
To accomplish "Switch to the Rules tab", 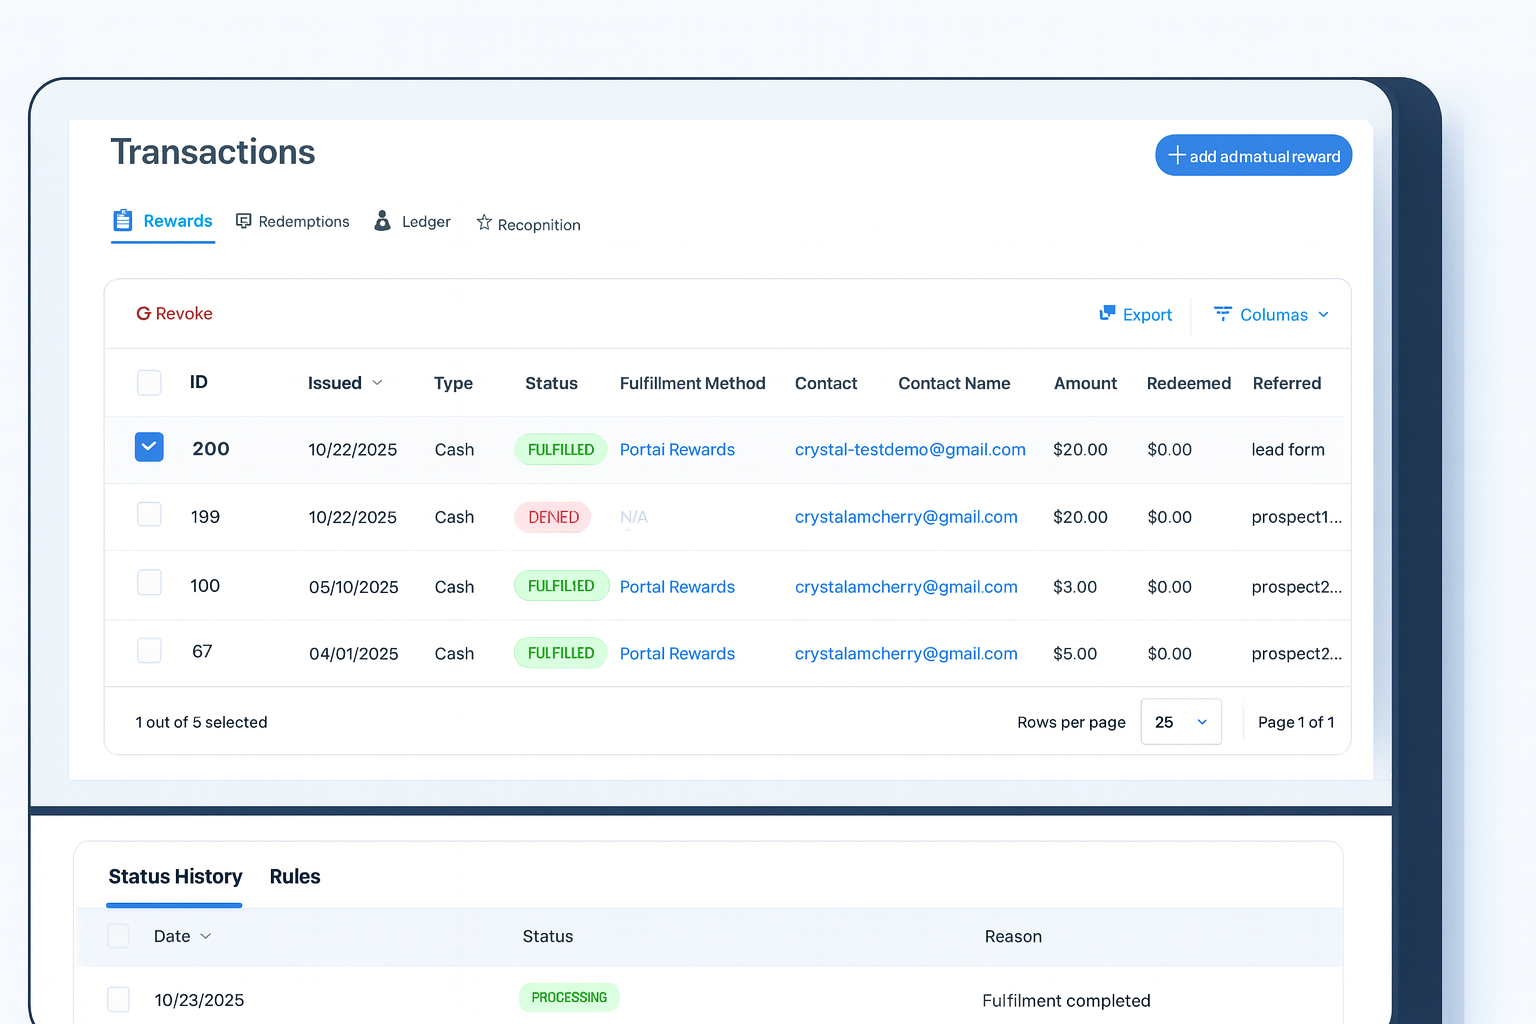I will pyautogui.click(x=295, y=877).
